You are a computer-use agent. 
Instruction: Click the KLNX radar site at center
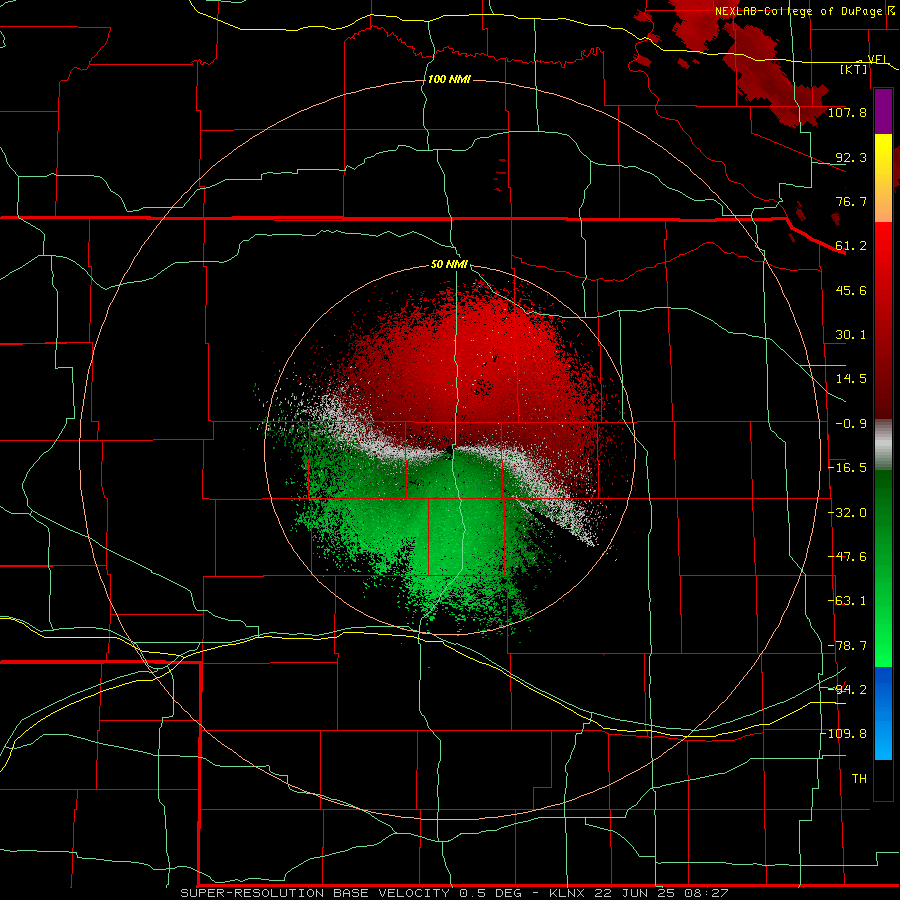click(x=449, y=451)
